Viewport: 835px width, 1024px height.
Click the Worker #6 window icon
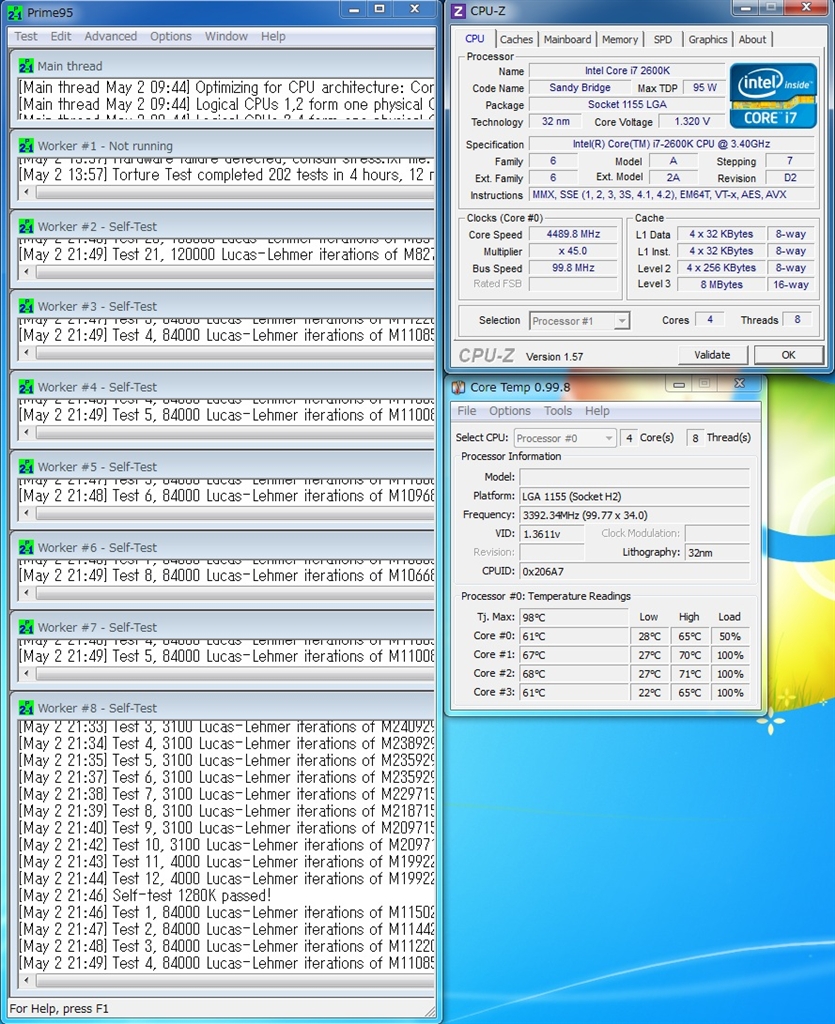tap(26, 547)
